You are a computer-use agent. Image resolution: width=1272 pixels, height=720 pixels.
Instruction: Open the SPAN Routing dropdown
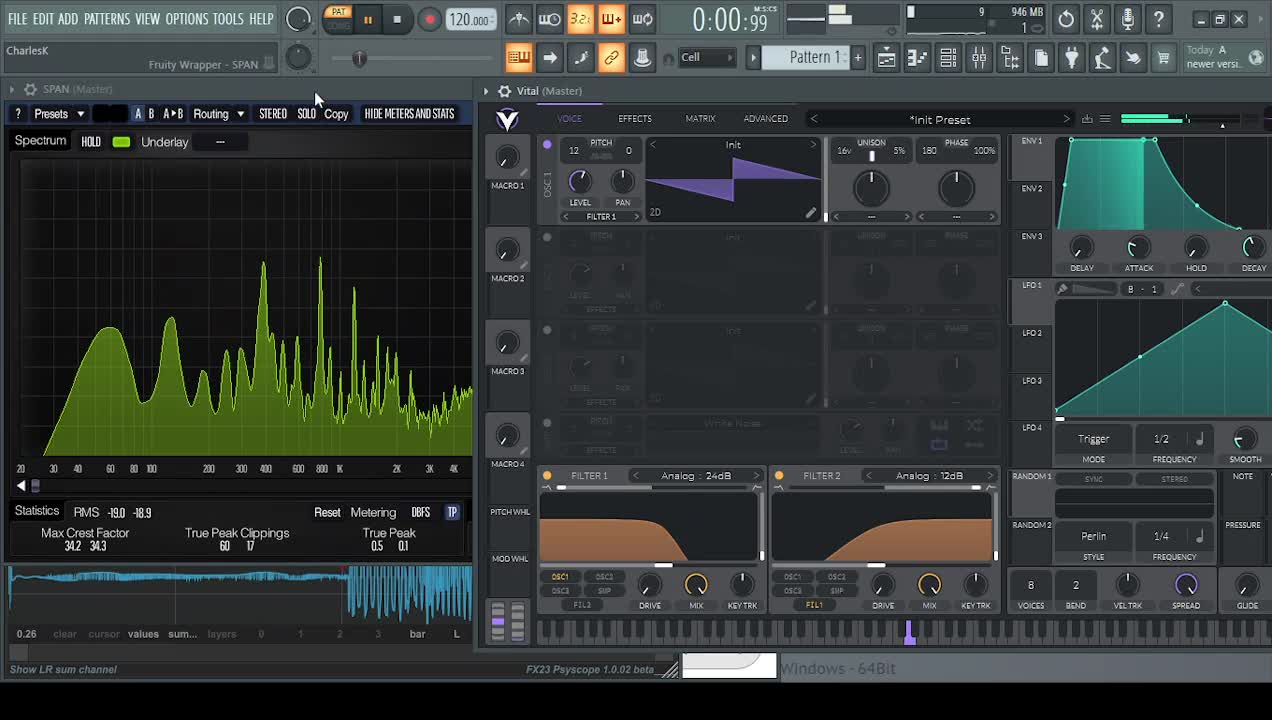(218, 114)
